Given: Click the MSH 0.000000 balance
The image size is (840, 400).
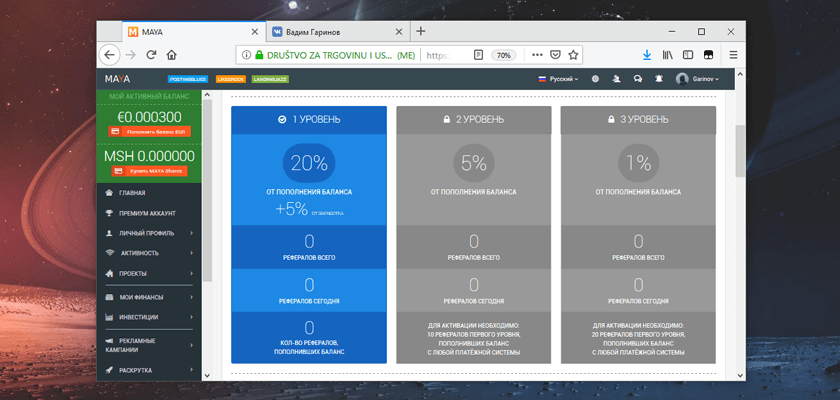Looking at the screenshot, I should [x=149, y=156].
